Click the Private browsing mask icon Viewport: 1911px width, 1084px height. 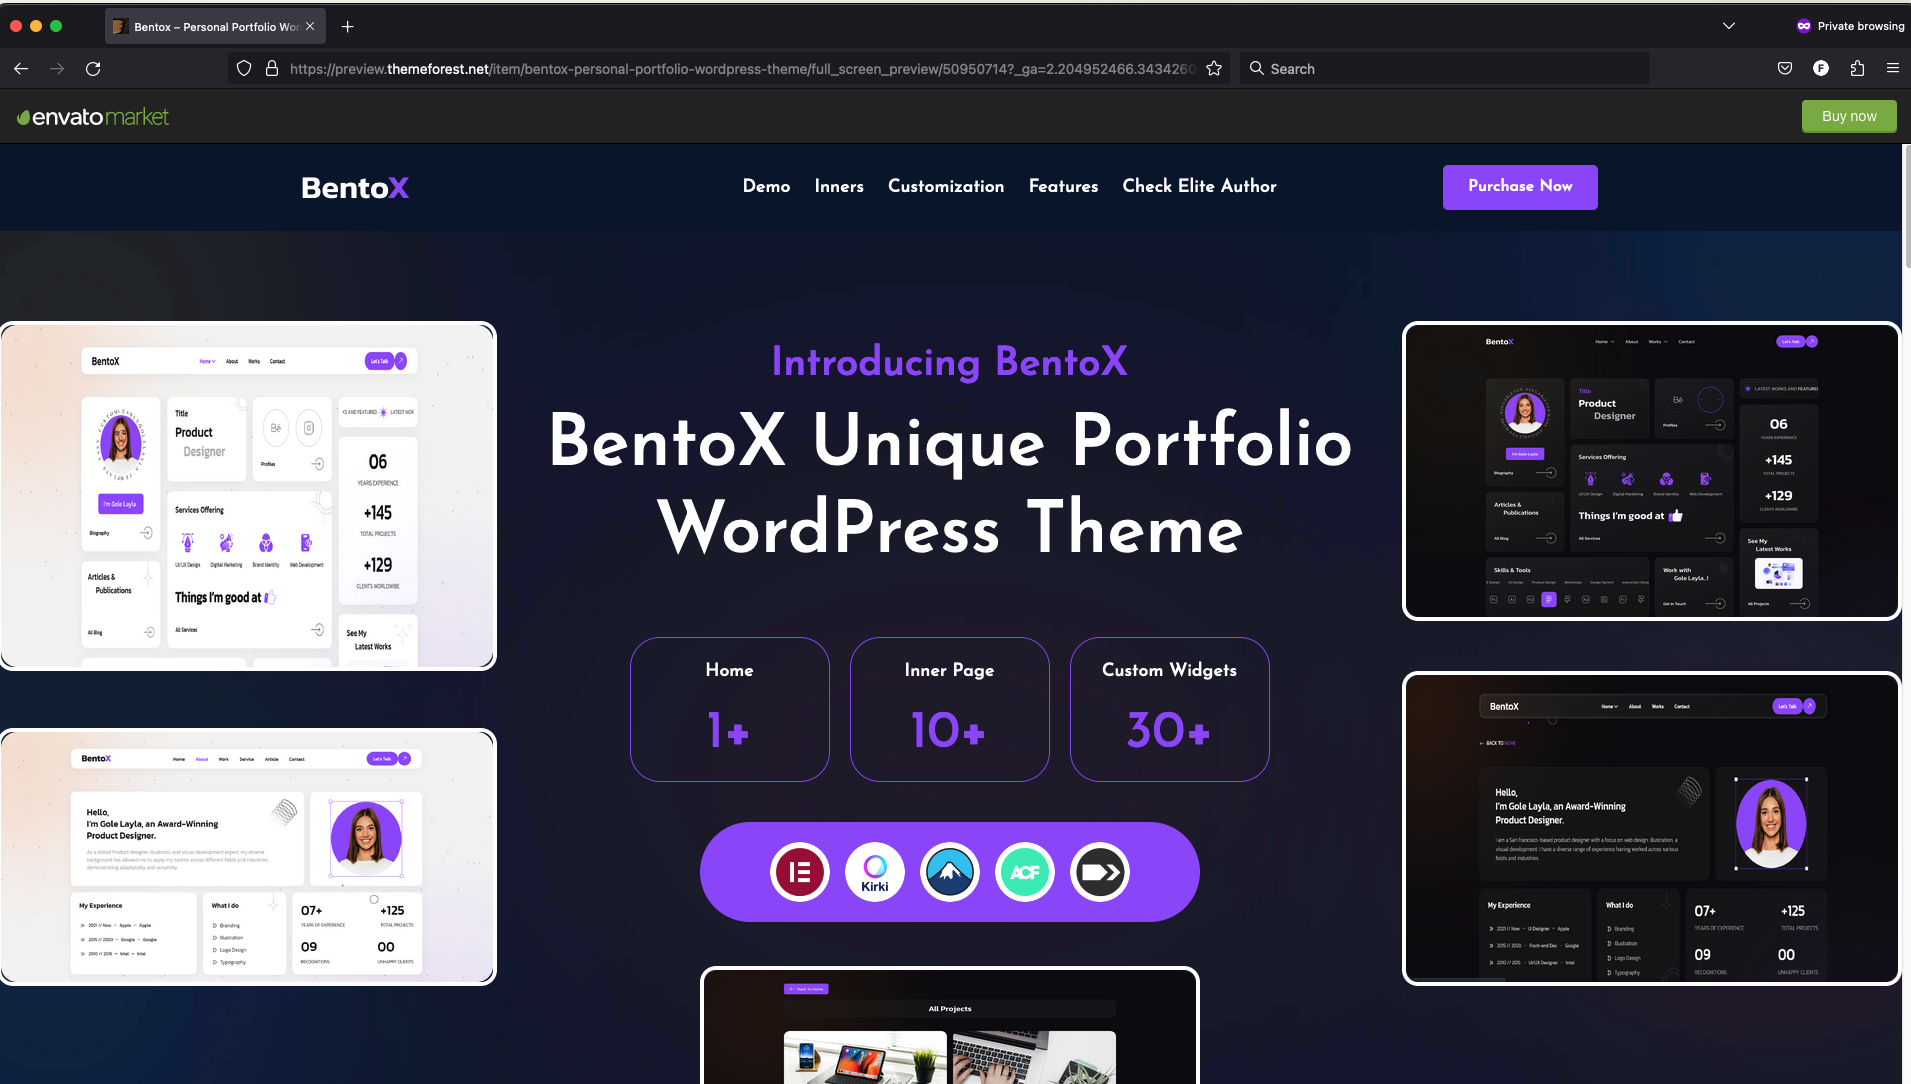(x=1804, y=27)
